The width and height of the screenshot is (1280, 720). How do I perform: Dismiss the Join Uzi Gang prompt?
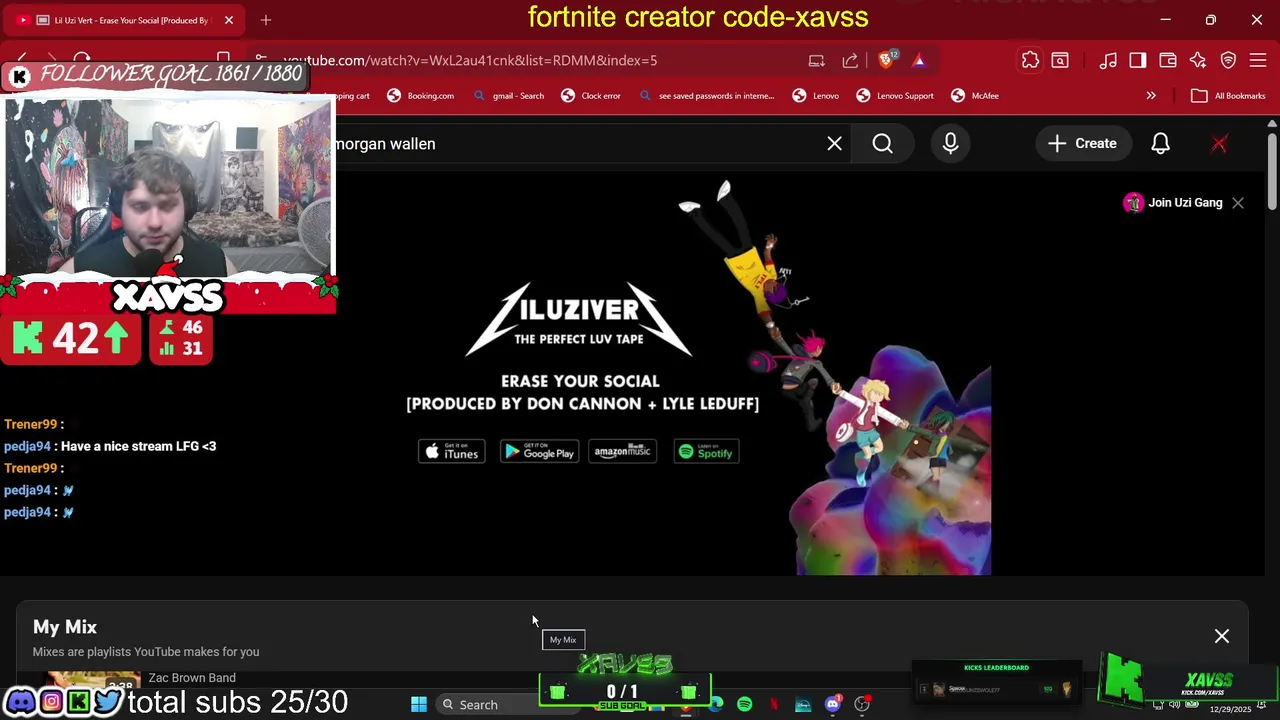1238,203
